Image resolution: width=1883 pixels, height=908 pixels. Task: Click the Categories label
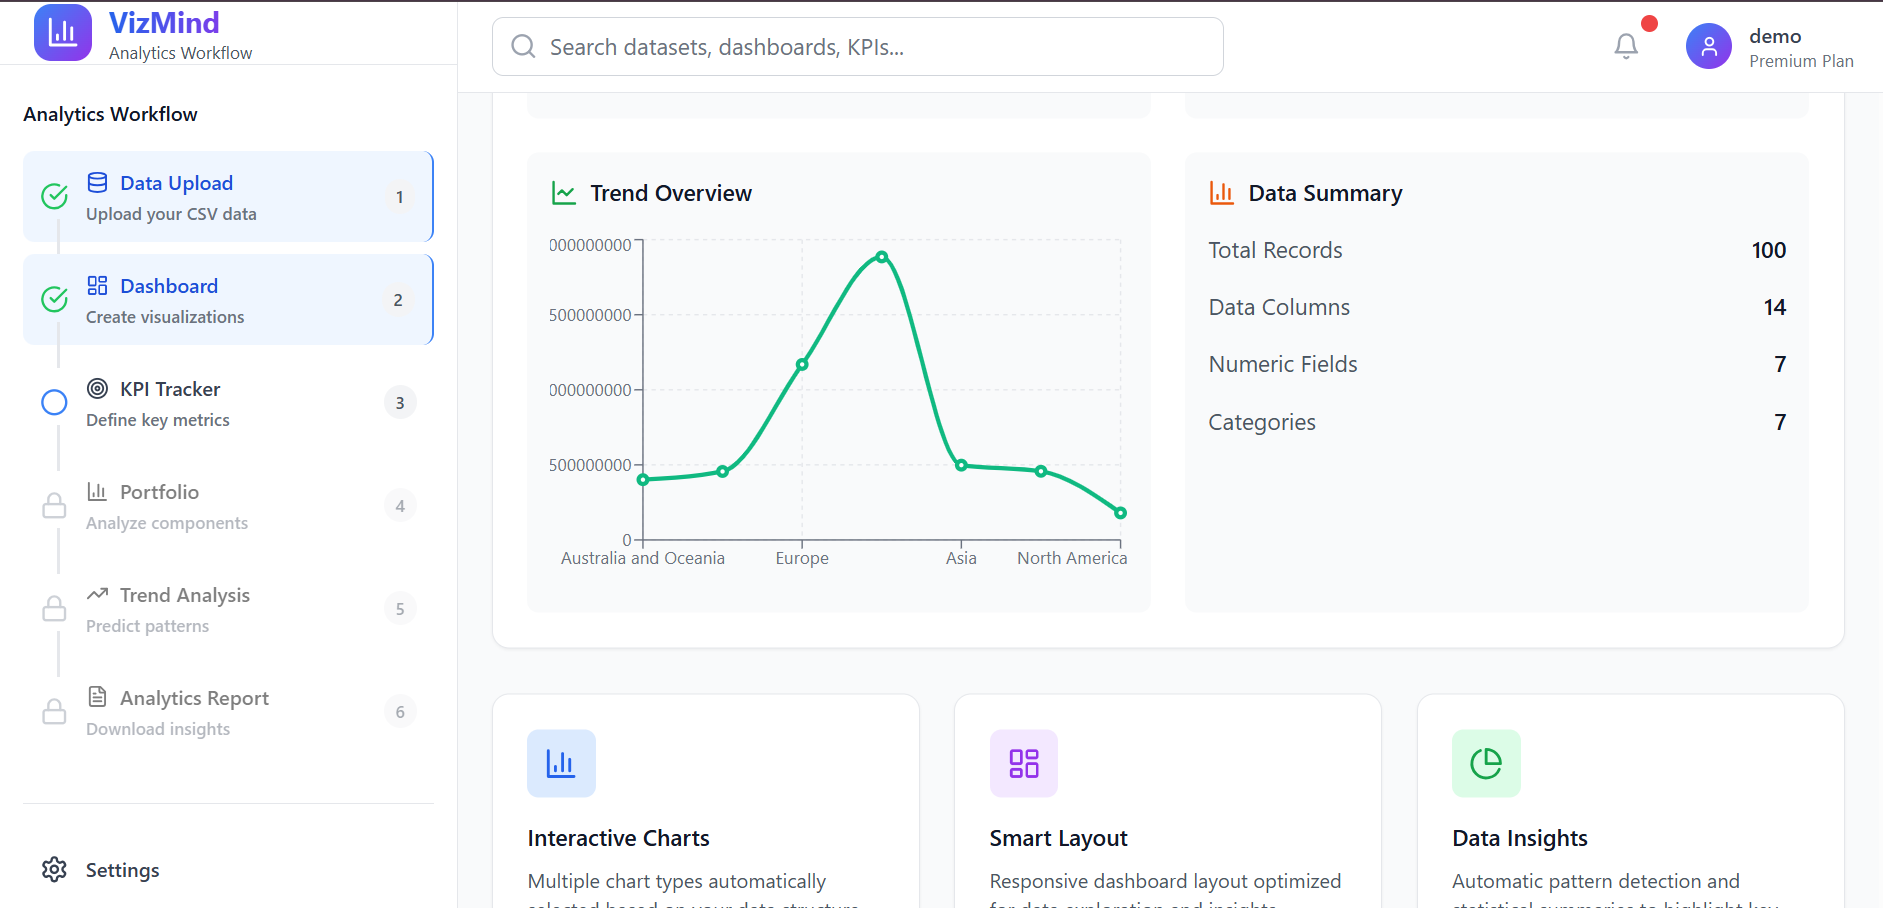[x=1262, y=422]
